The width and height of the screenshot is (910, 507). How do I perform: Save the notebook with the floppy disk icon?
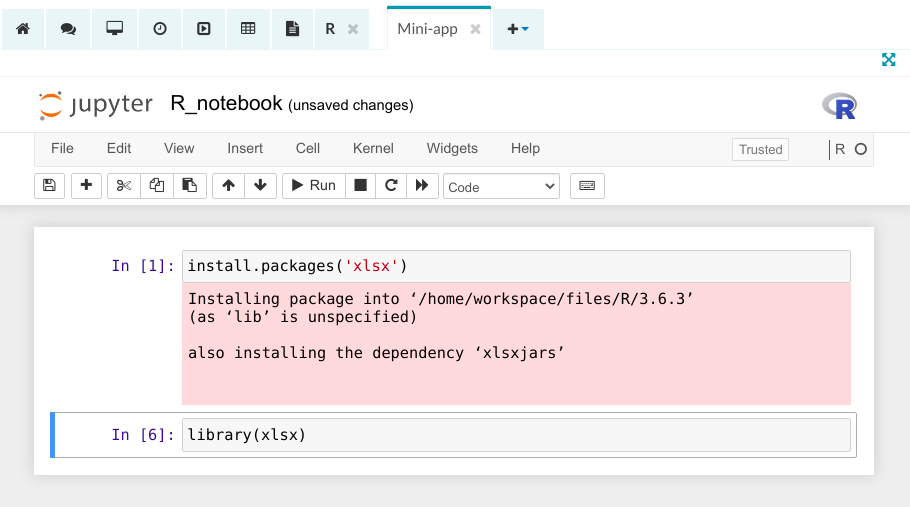(50, 185)
